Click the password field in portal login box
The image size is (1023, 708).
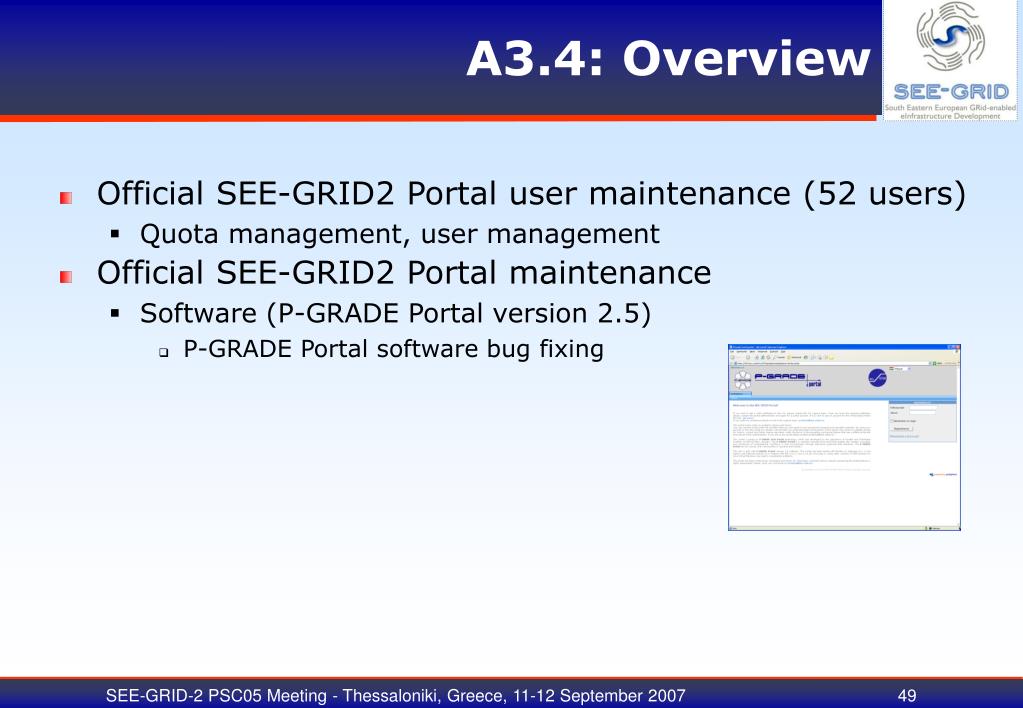pyautogui.click(x=923, y=413)
